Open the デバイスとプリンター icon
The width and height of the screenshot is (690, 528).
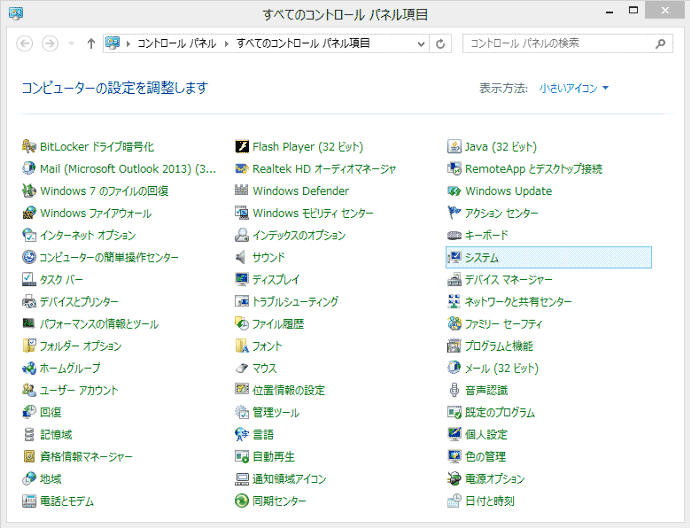click(x=29, y=301)
